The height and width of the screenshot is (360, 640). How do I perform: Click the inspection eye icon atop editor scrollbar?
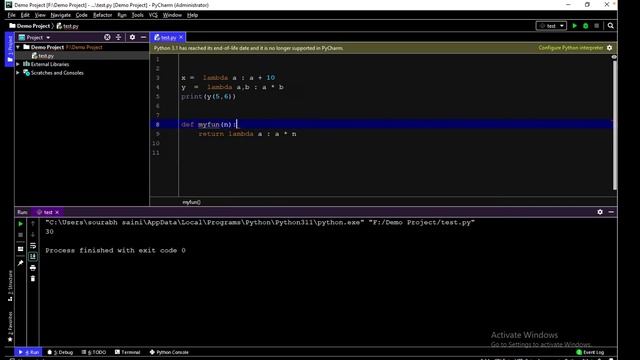pyautogui.click(x=614, y=57)
